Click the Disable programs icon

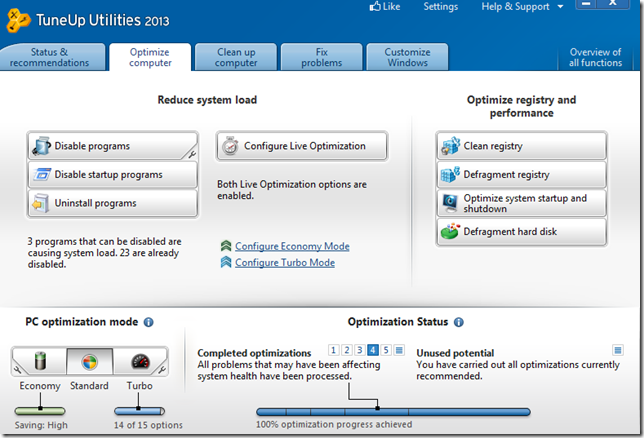(x=41, y=146)
